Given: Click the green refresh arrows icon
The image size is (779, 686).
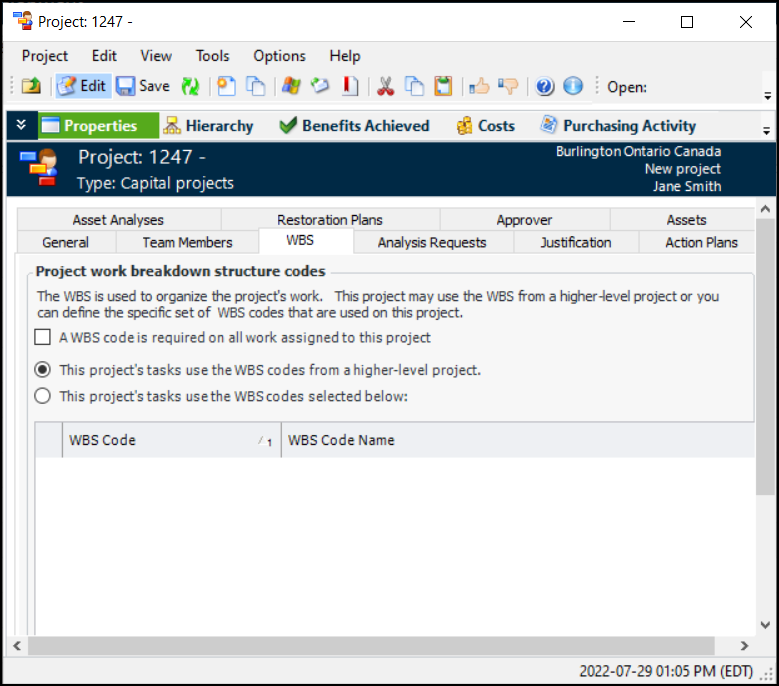Looking at the screenshot, I should coord(190,86).
